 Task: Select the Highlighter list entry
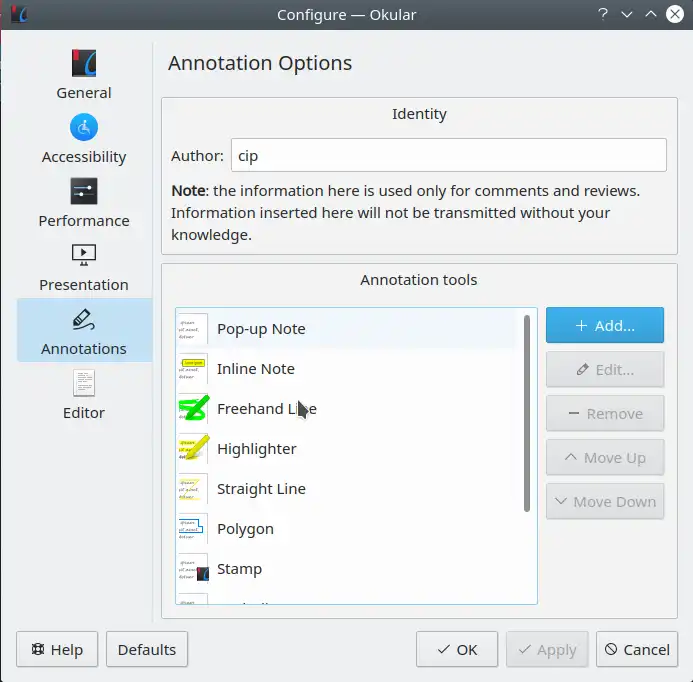pos(346,449)
